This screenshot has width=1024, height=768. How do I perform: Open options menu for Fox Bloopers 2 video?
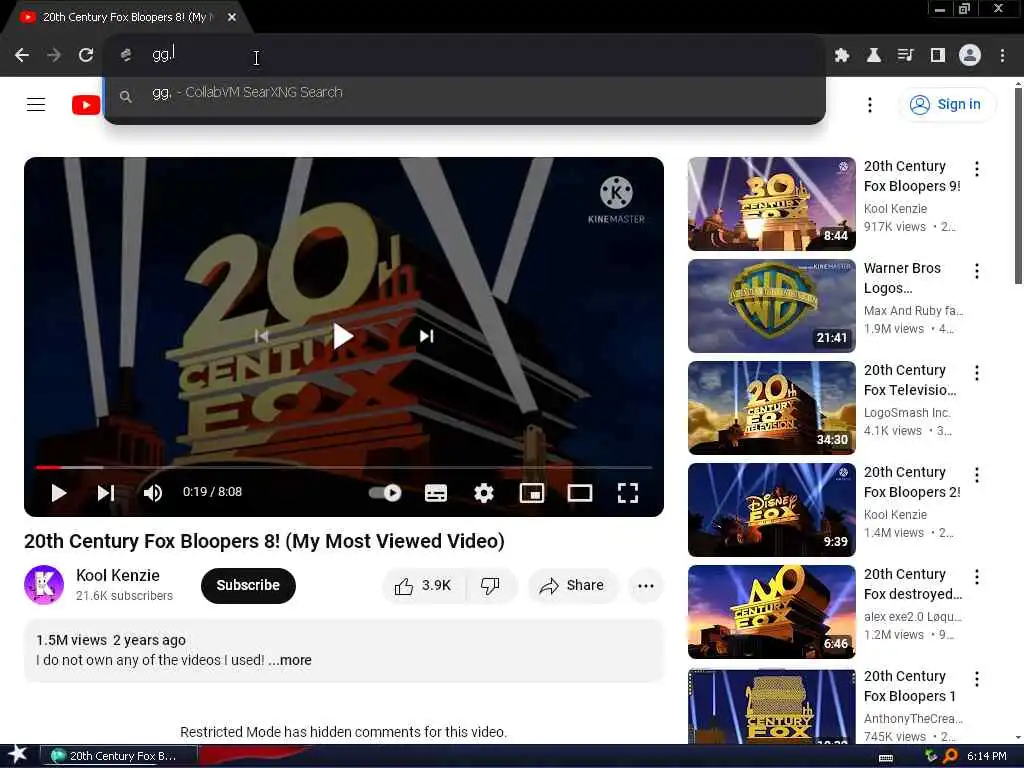point(976,475)
